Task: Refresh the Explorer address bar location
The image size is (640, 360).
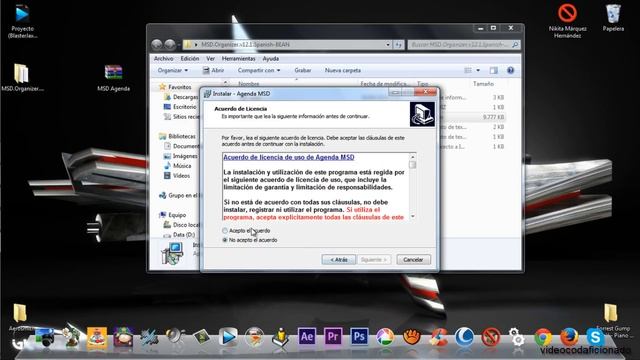Action: click(399, 44)
